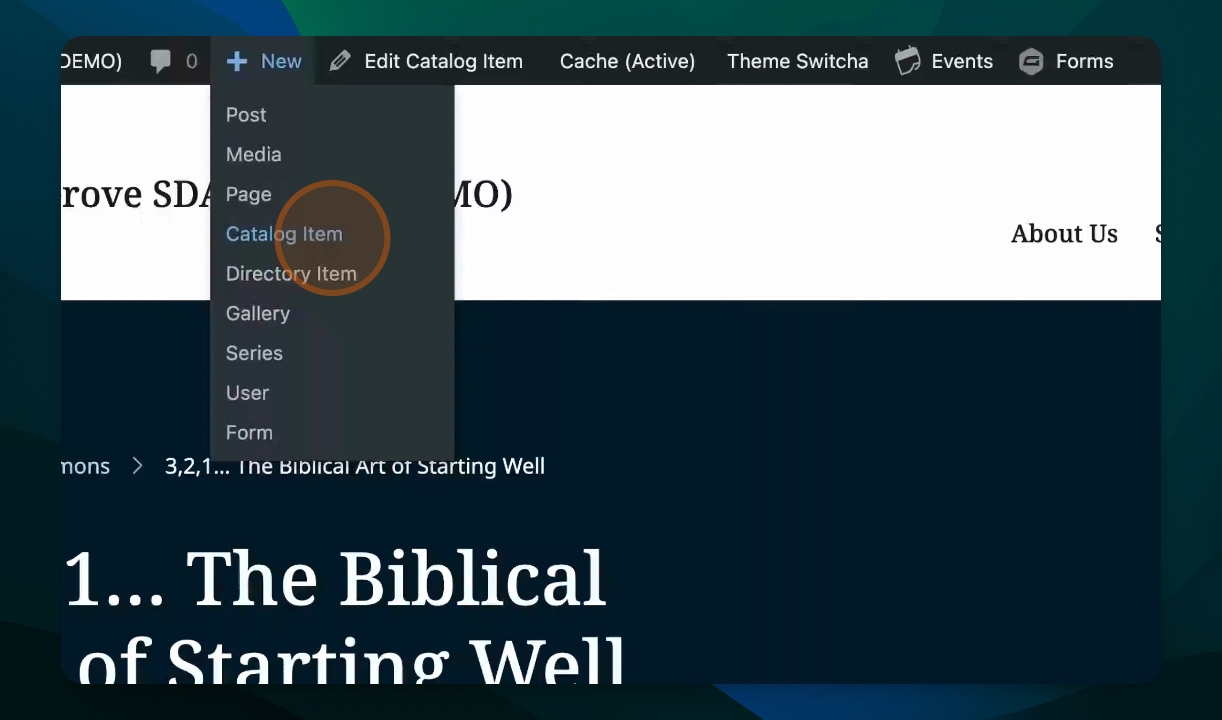This screenshot has width=1222, height=720.
Task: Select User from the New menu
Action: (247, 393)
